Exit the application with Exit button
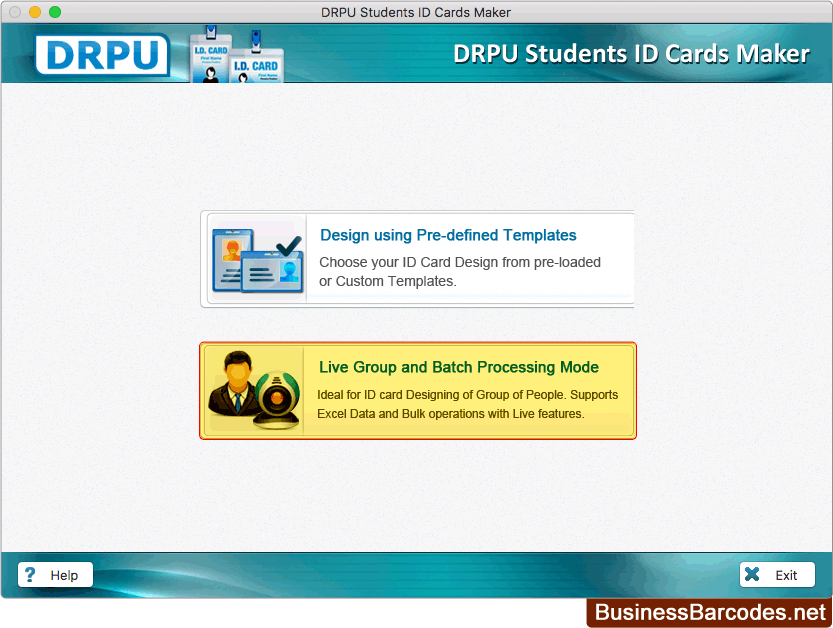Viewport: 833px width, 628px height. coord(777,575)
